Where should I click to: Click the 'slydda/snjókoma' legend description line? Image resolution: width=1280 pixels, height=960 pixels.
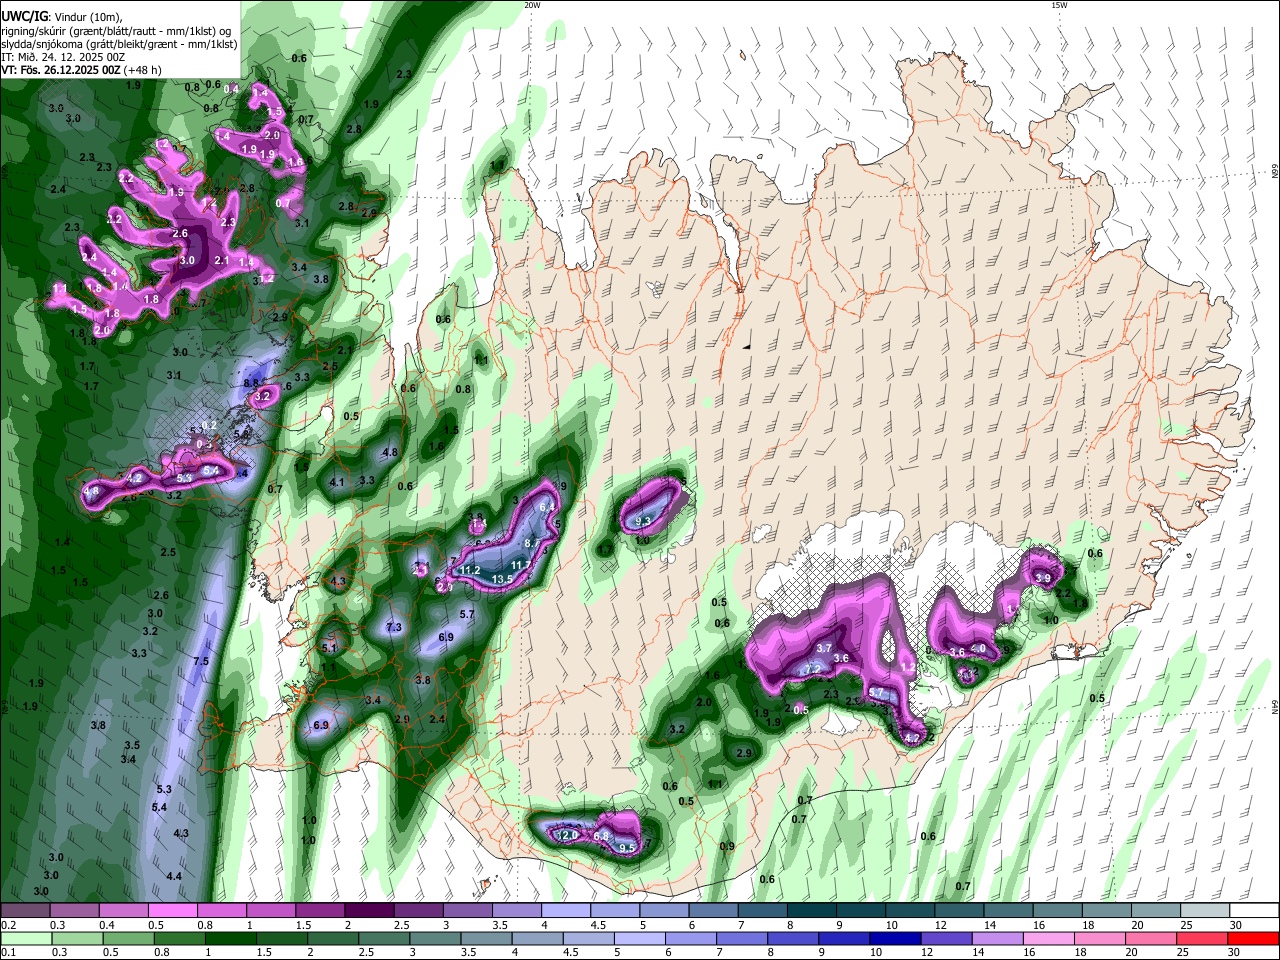coord(119,44)
